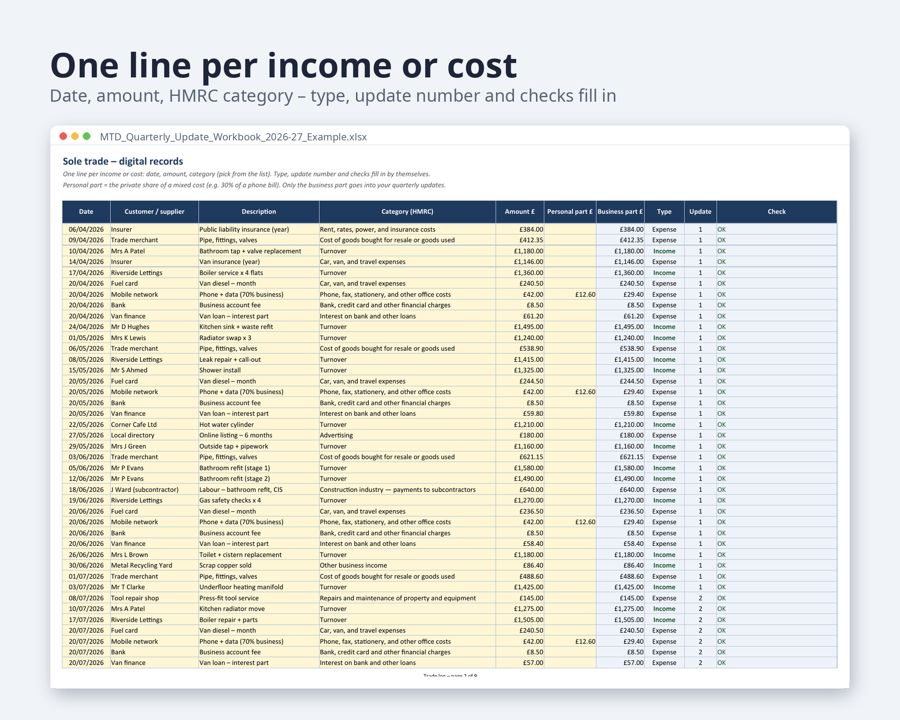Select the 'Gas safety checks x 4' cell

coord(259,501)
